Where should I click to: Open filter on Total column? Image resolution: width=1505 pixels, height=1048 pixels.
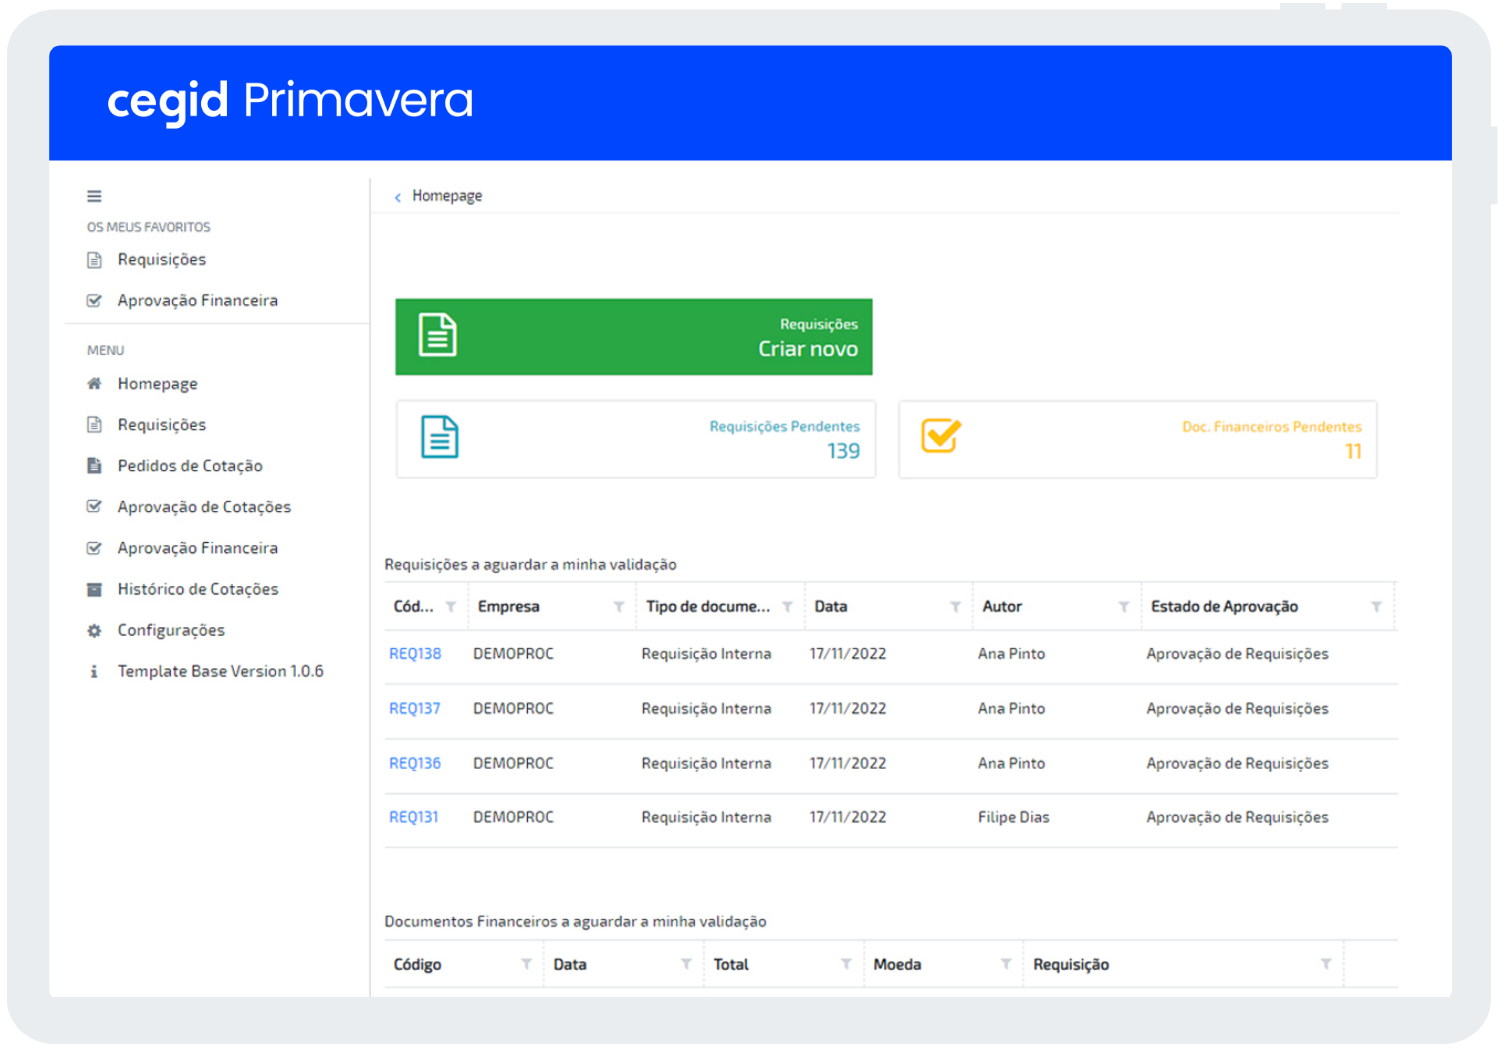846,964
